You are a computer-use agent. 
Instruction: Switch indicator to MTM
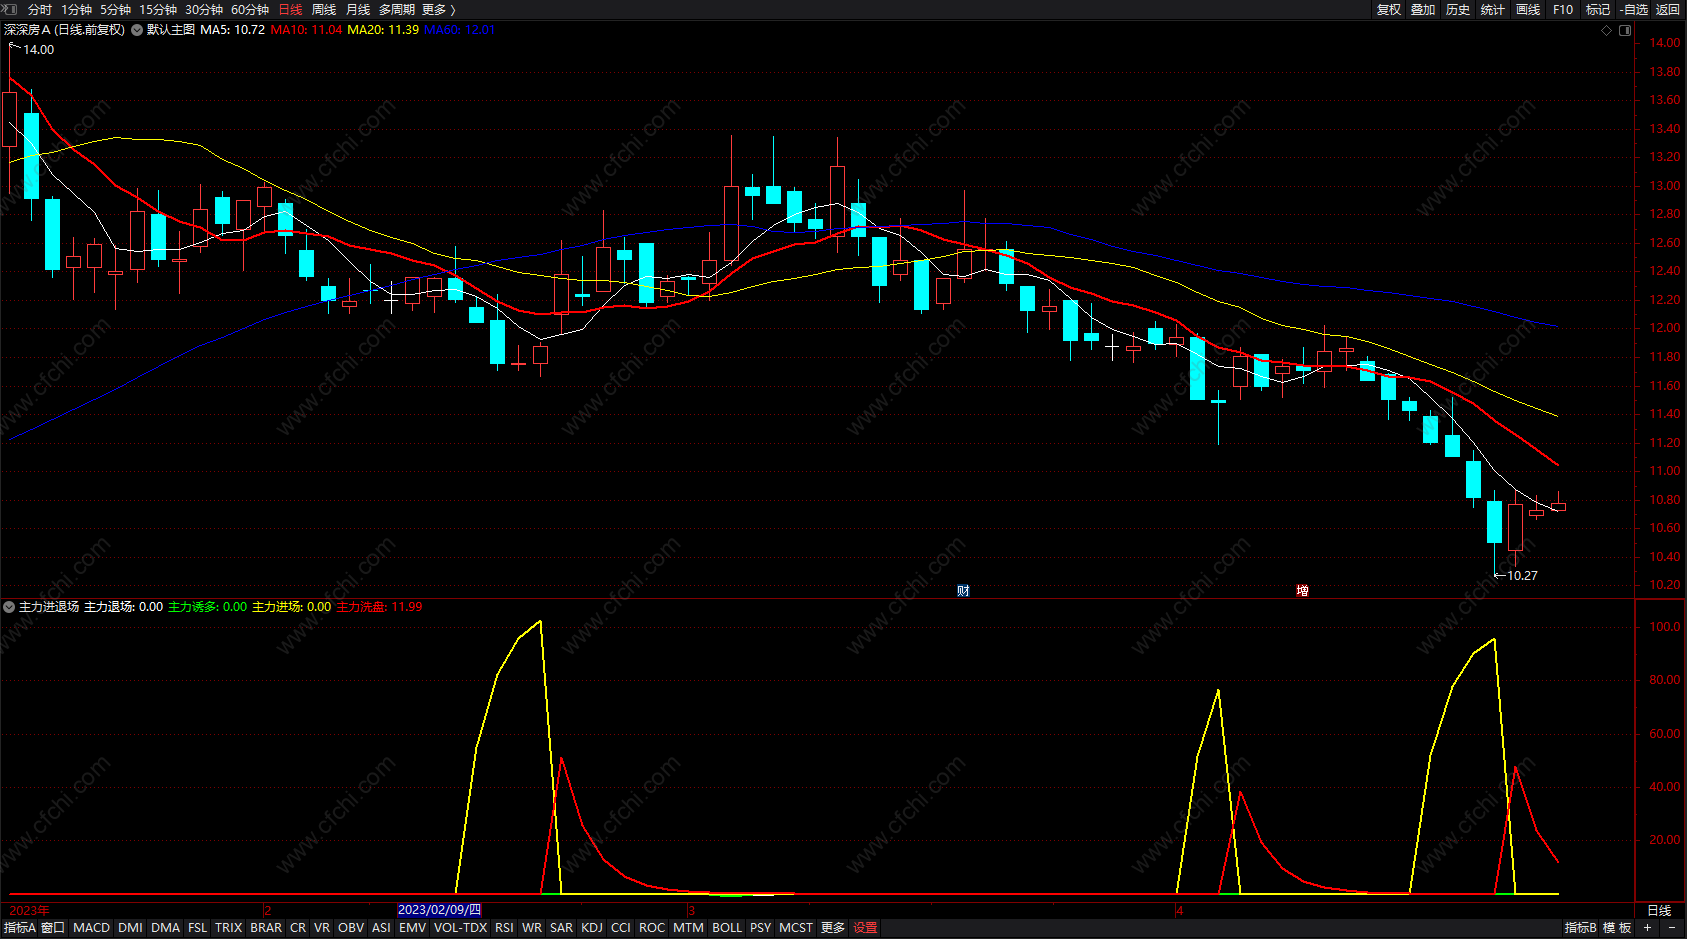point(688,928)
